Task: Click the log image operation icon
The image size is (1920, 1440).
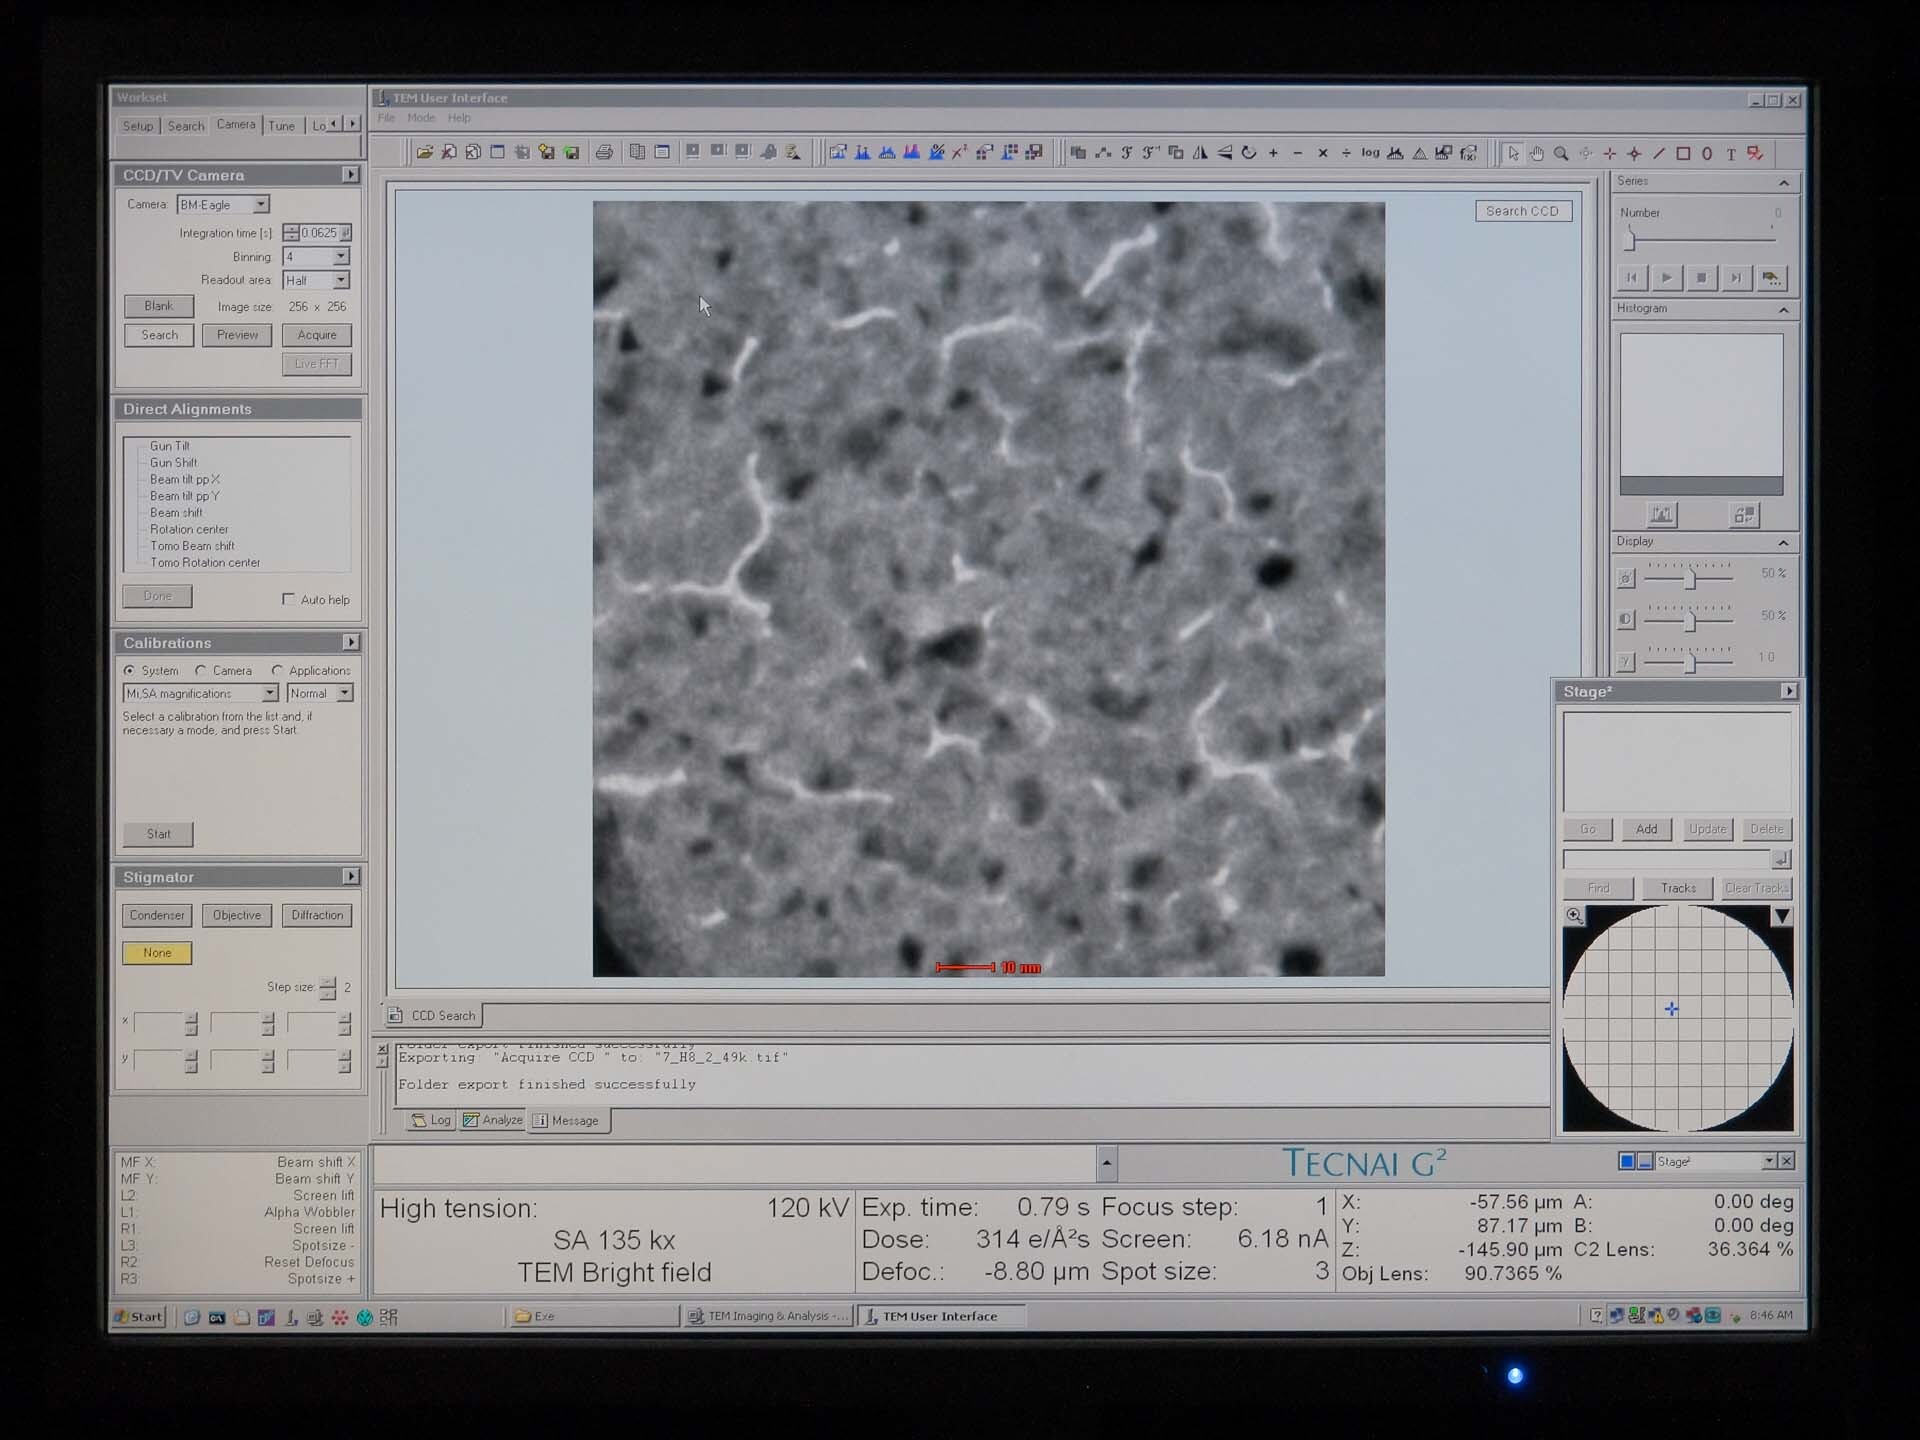Action: tap(1370, 153)
